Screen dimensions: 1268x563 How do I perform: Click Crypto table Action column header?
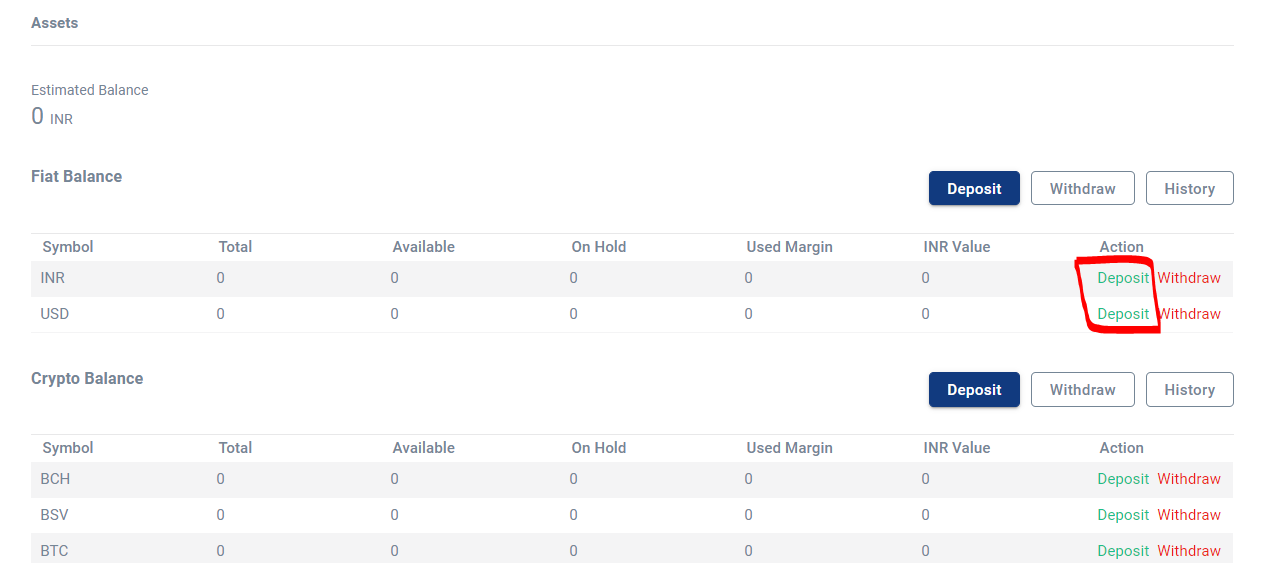click(1122, 448)
